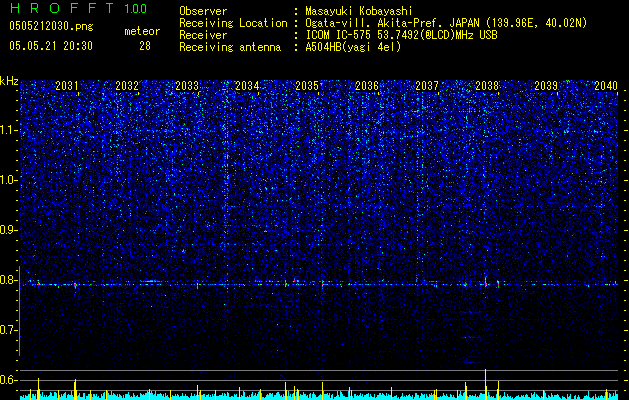Click the Observer label

coord(203,11)
